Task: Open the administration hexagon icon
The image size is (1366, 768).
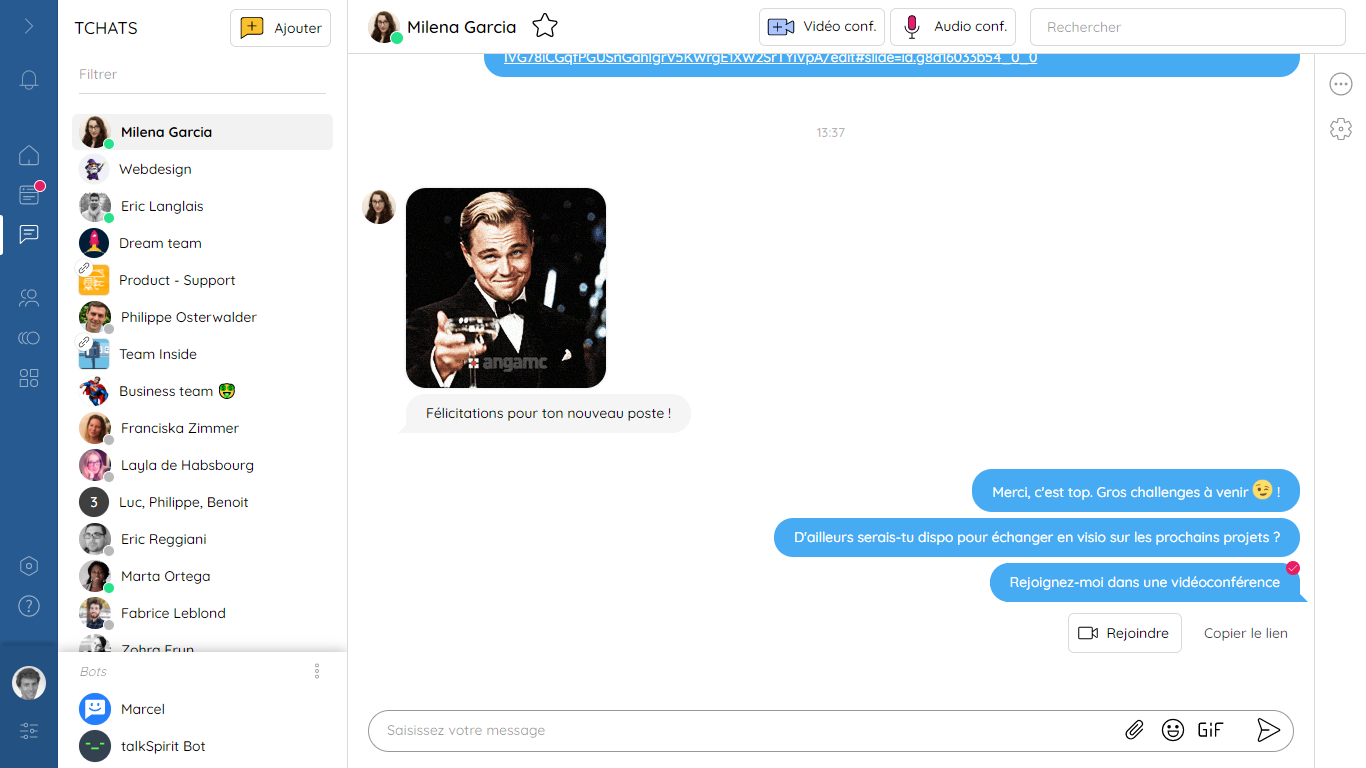Action: 29,566
